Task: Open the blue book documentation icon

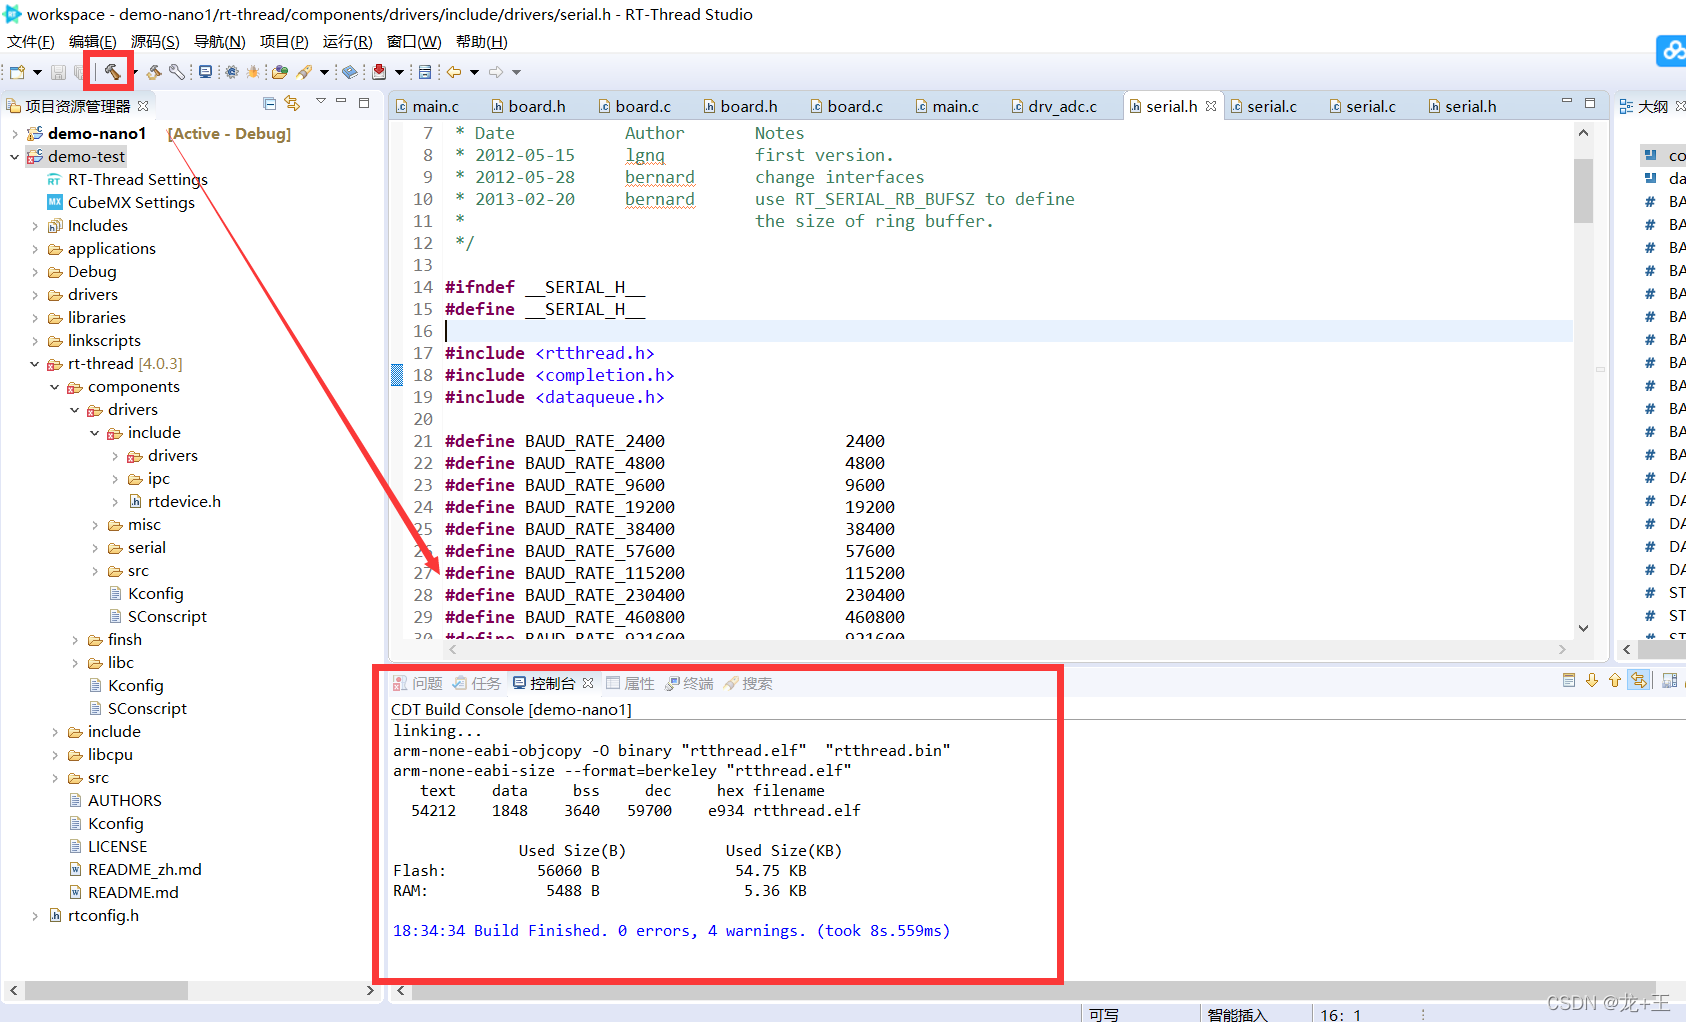Action: [350, 72]
